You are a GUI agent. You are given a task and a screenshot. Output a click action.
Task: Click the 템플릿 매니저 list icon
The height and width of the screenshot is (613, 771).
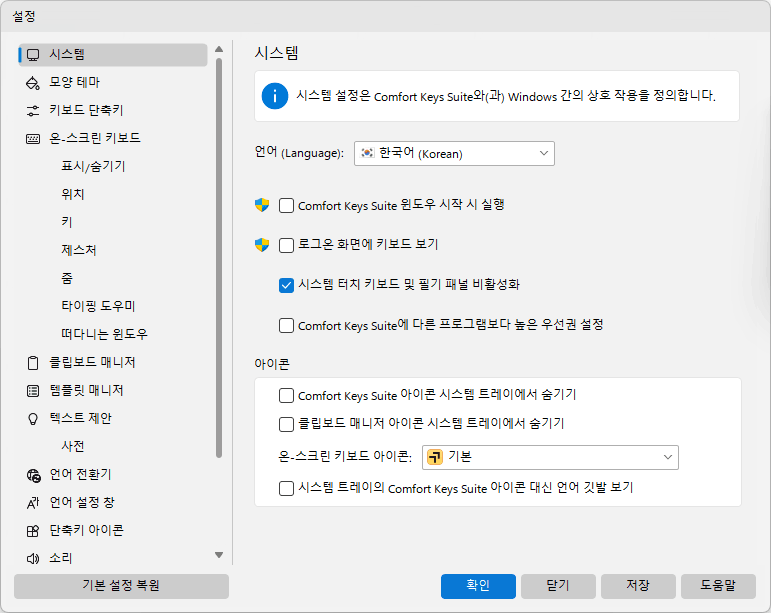[x=33, y=391]
